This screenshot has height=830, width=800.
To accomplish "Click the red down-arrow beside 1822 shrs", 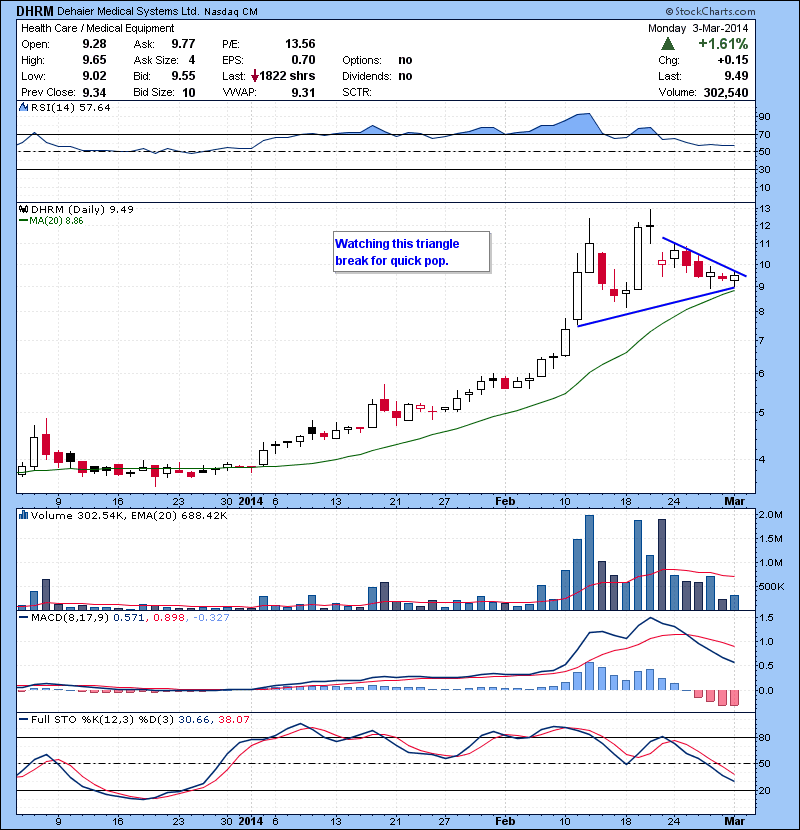I will tap(255, 76).
